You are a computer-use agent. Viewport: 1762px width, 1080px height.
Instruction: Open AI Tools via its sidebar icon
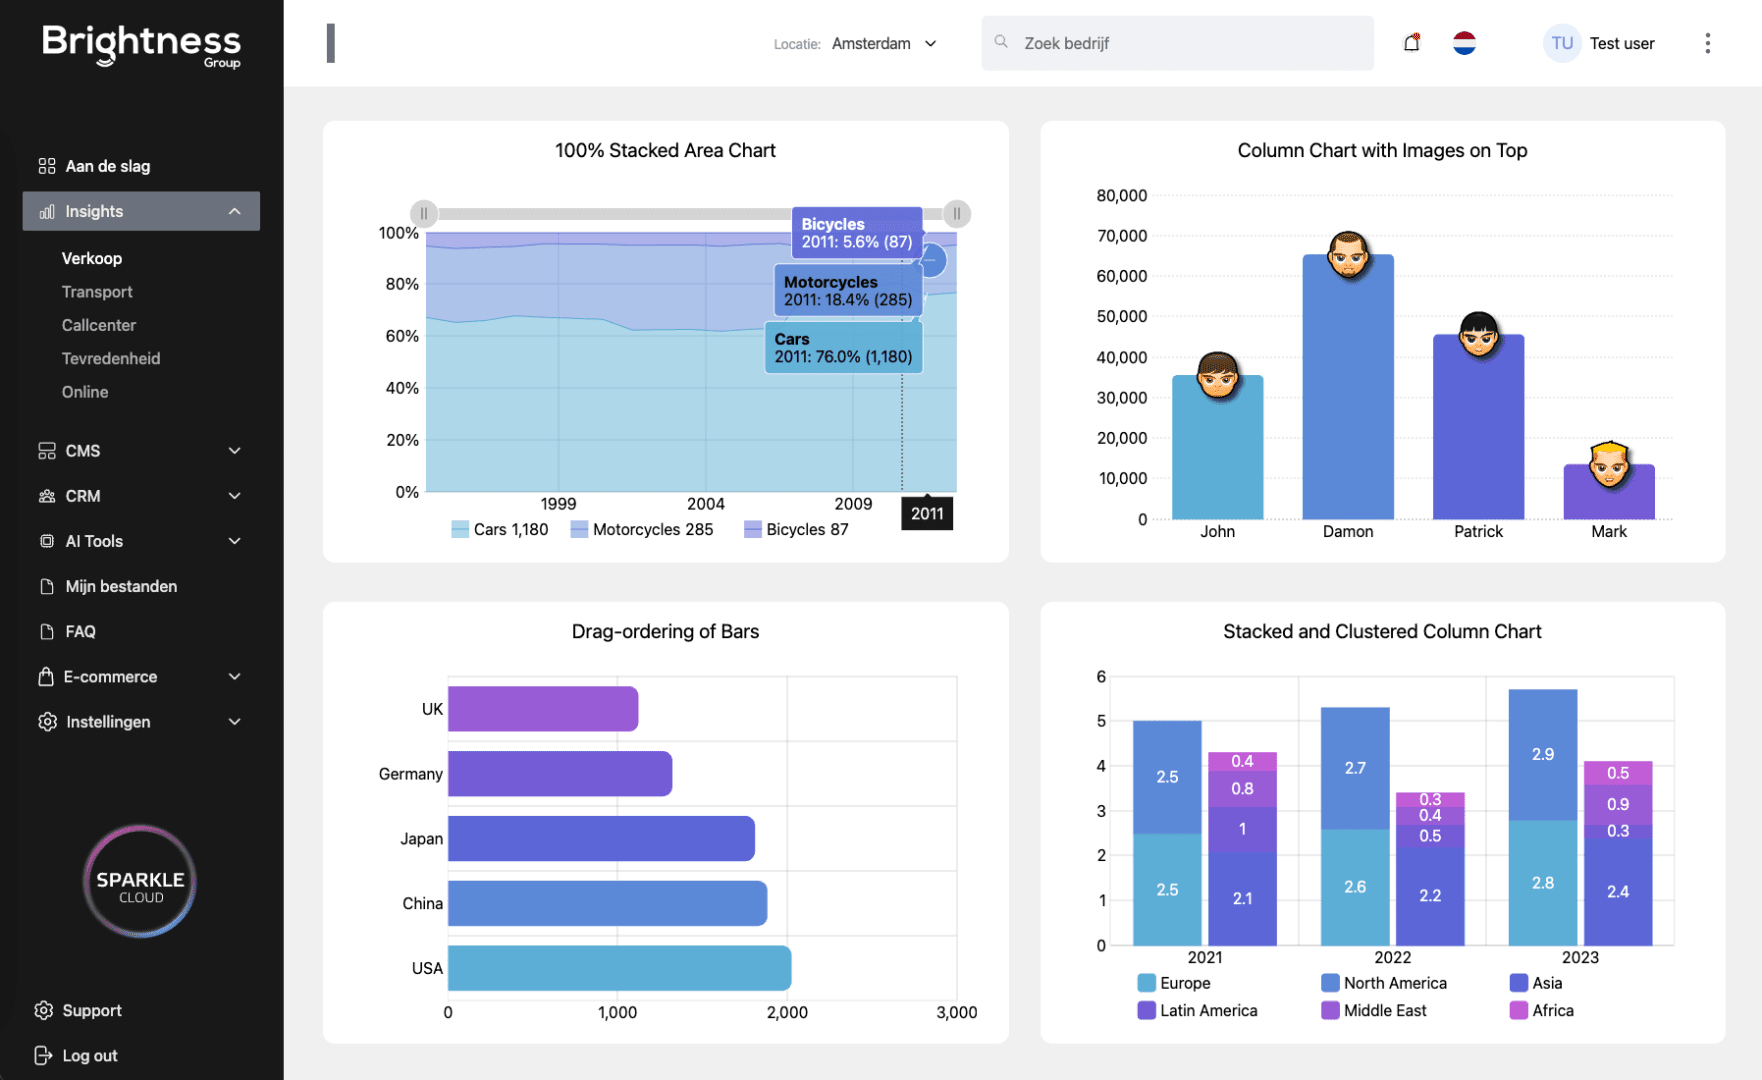point(46,541)
